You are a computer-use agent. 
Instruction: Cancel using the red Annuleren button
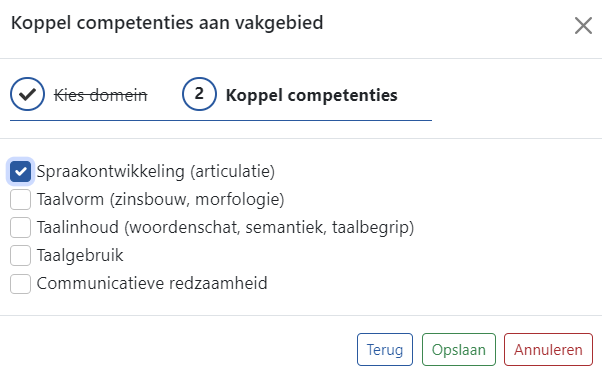(x=548, y=350)
